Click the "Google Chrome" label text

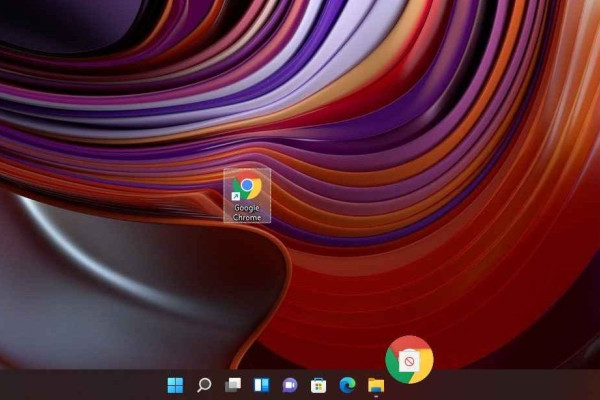(246, 212)
